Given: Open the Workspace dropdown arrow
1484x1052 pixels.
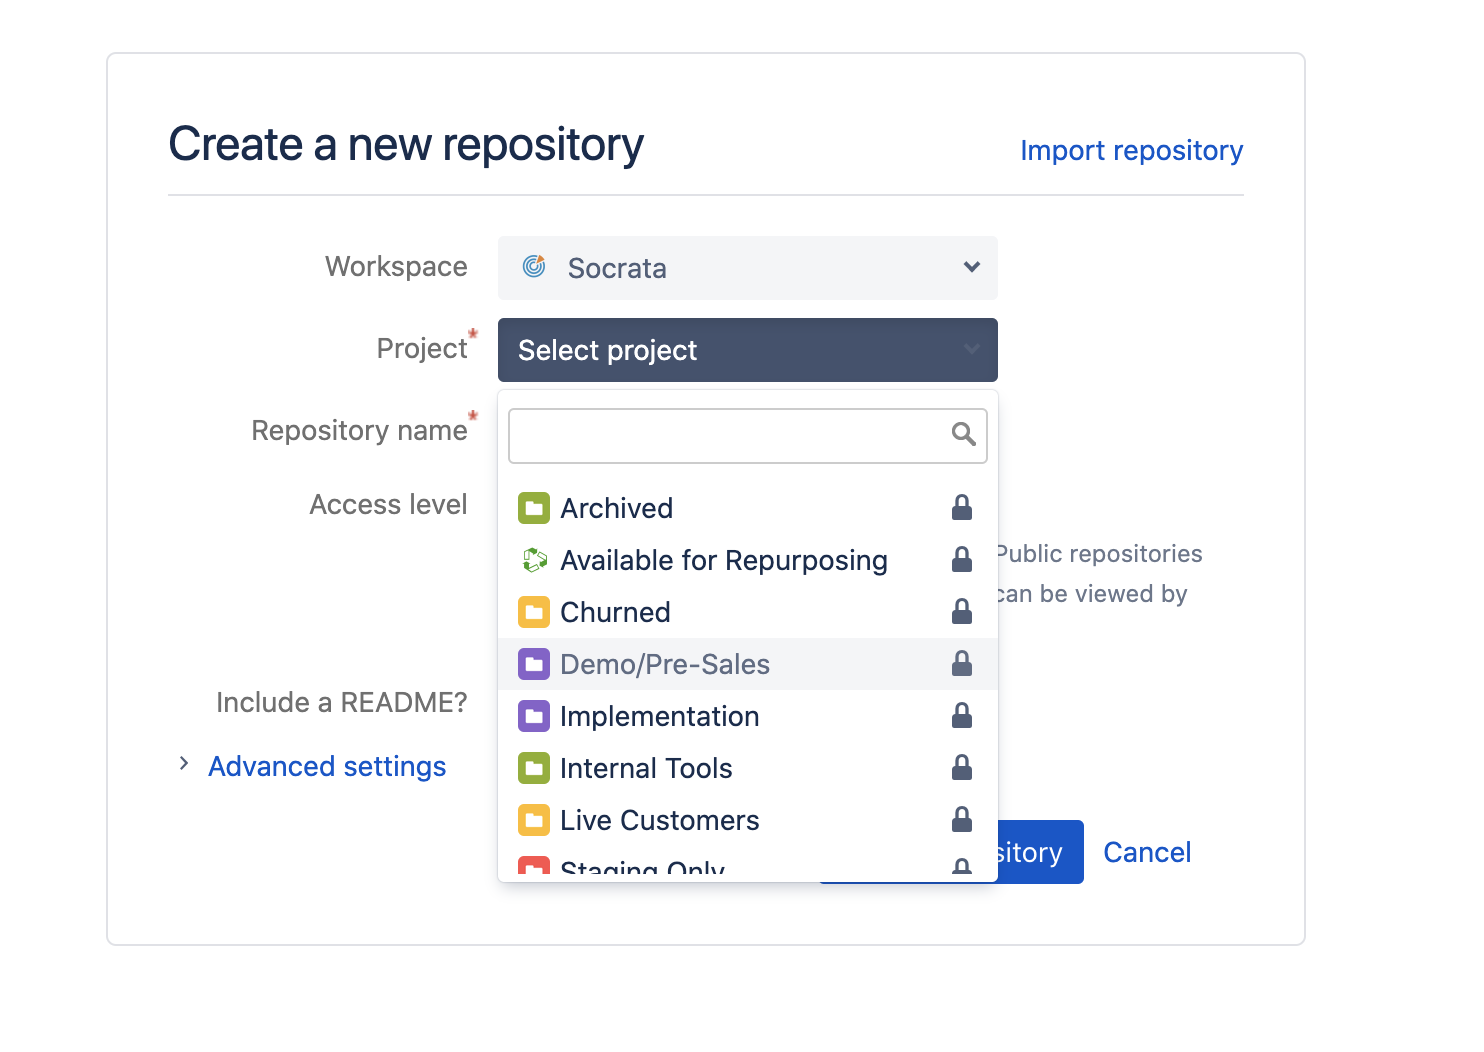Looking at the screenshot, I should coord(972,267).
